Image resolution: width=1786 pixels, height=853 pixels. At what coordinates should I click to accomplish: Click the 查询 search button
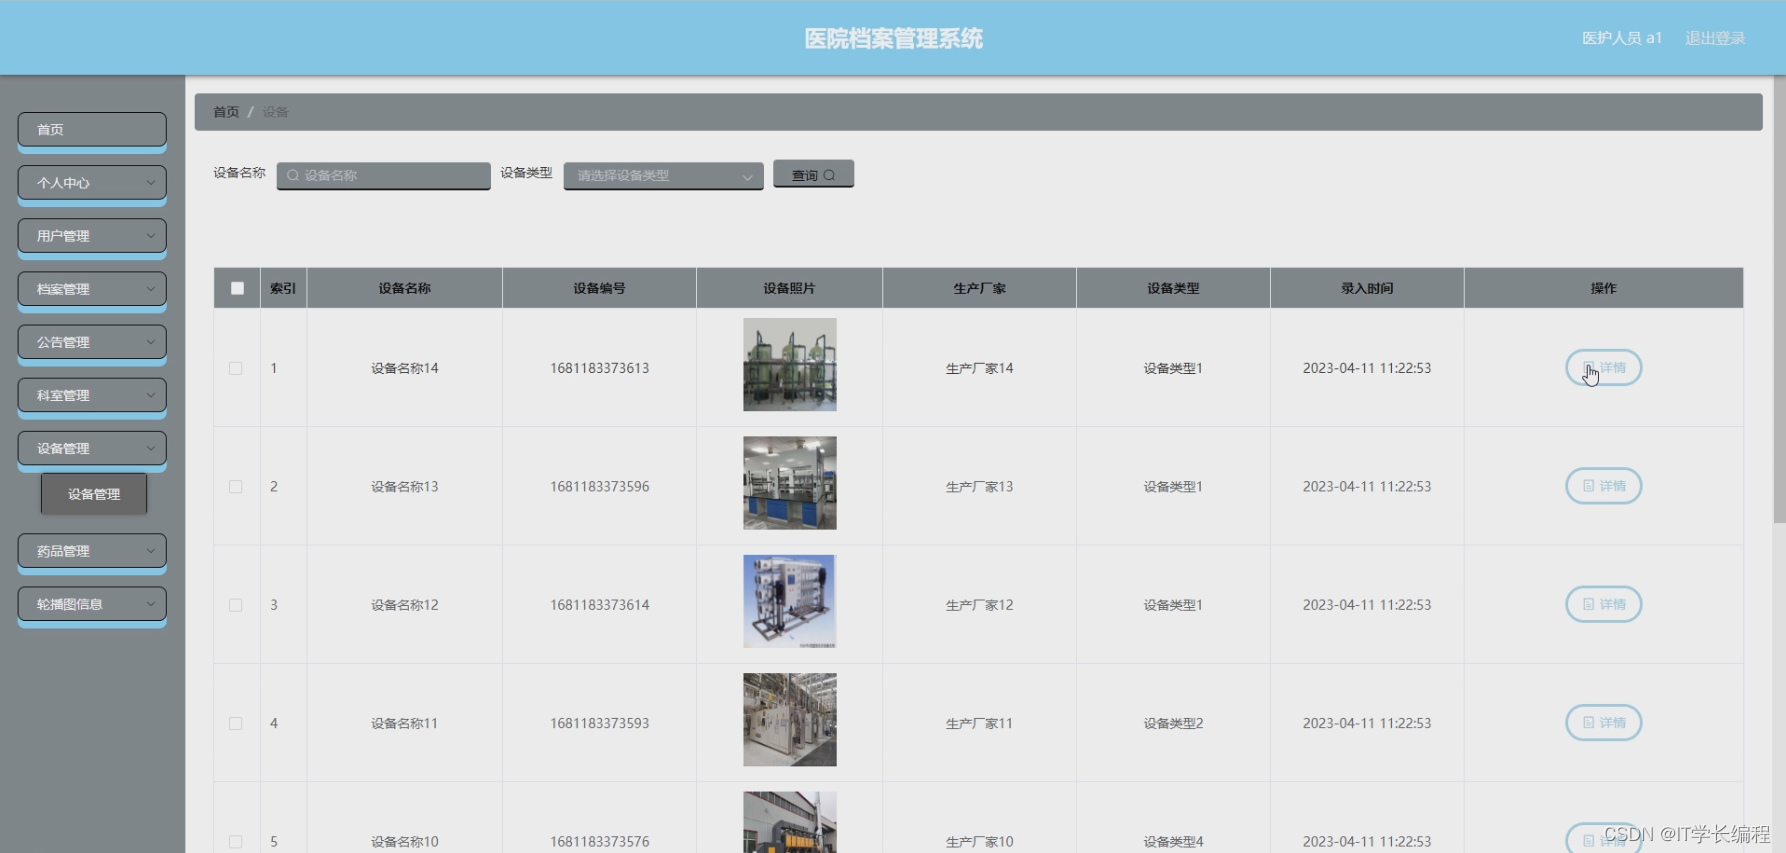(x=813, y=174)
